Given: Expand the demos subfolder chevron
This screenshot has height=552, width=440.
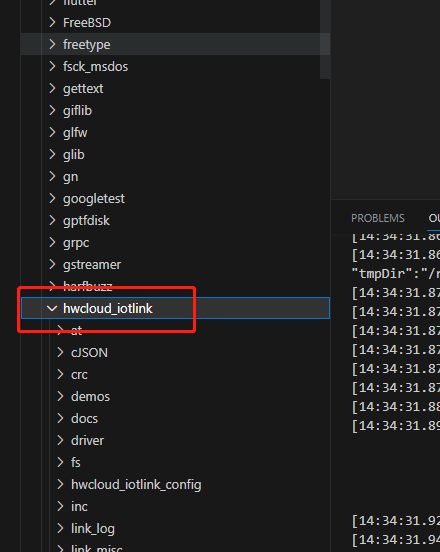Looking at the screenshot, I should tap(61, 396).
